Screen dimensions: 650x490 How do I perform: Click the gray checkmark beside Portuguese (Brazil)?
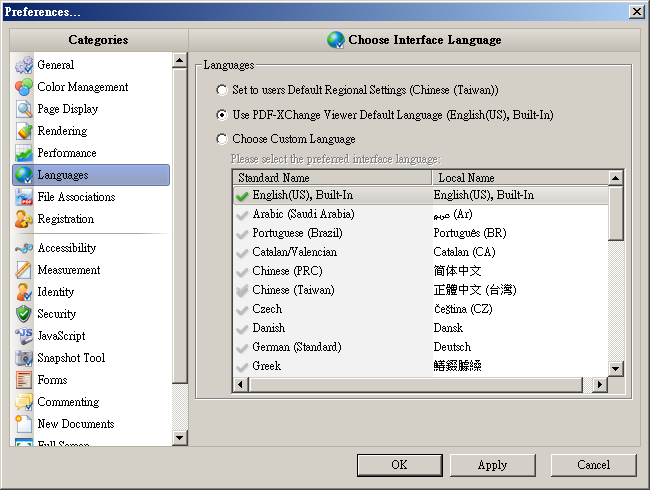(x=242, y=234)
